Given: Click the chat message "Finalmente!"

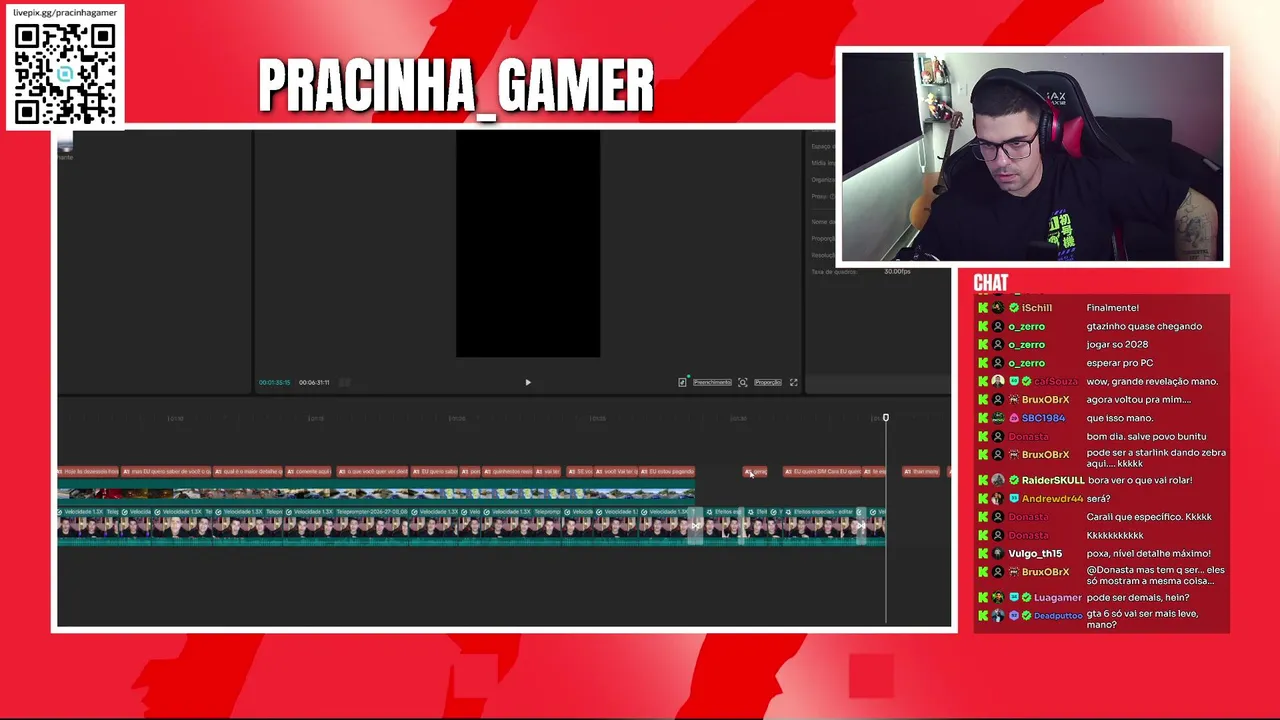Looking at the screenshot, I should coord(1113,308).
